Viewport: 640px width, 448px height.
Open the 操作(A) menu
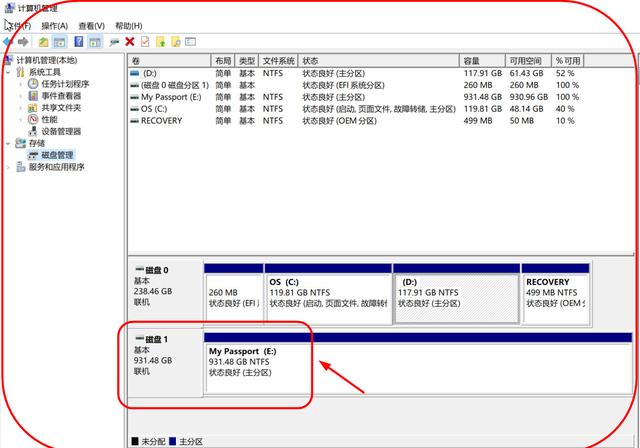point(54,26)
